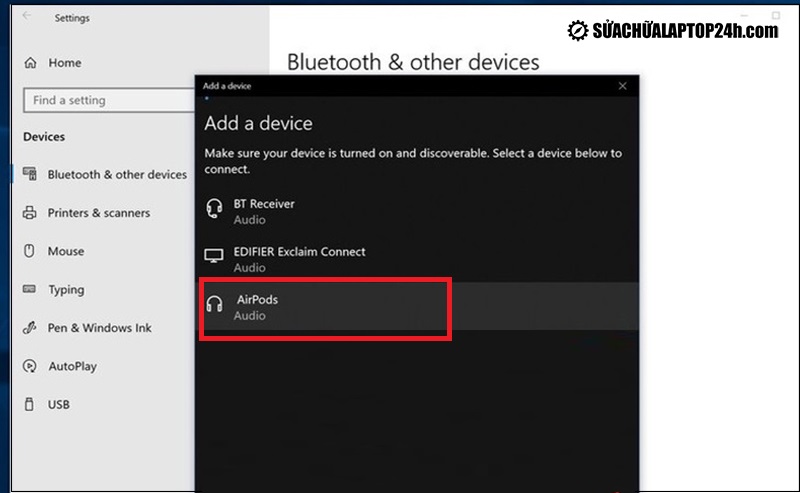Image resolution: width=800 pixels, height=493 pixels.
Task: Close the Add a device dialog
Action: coord(623,86)
